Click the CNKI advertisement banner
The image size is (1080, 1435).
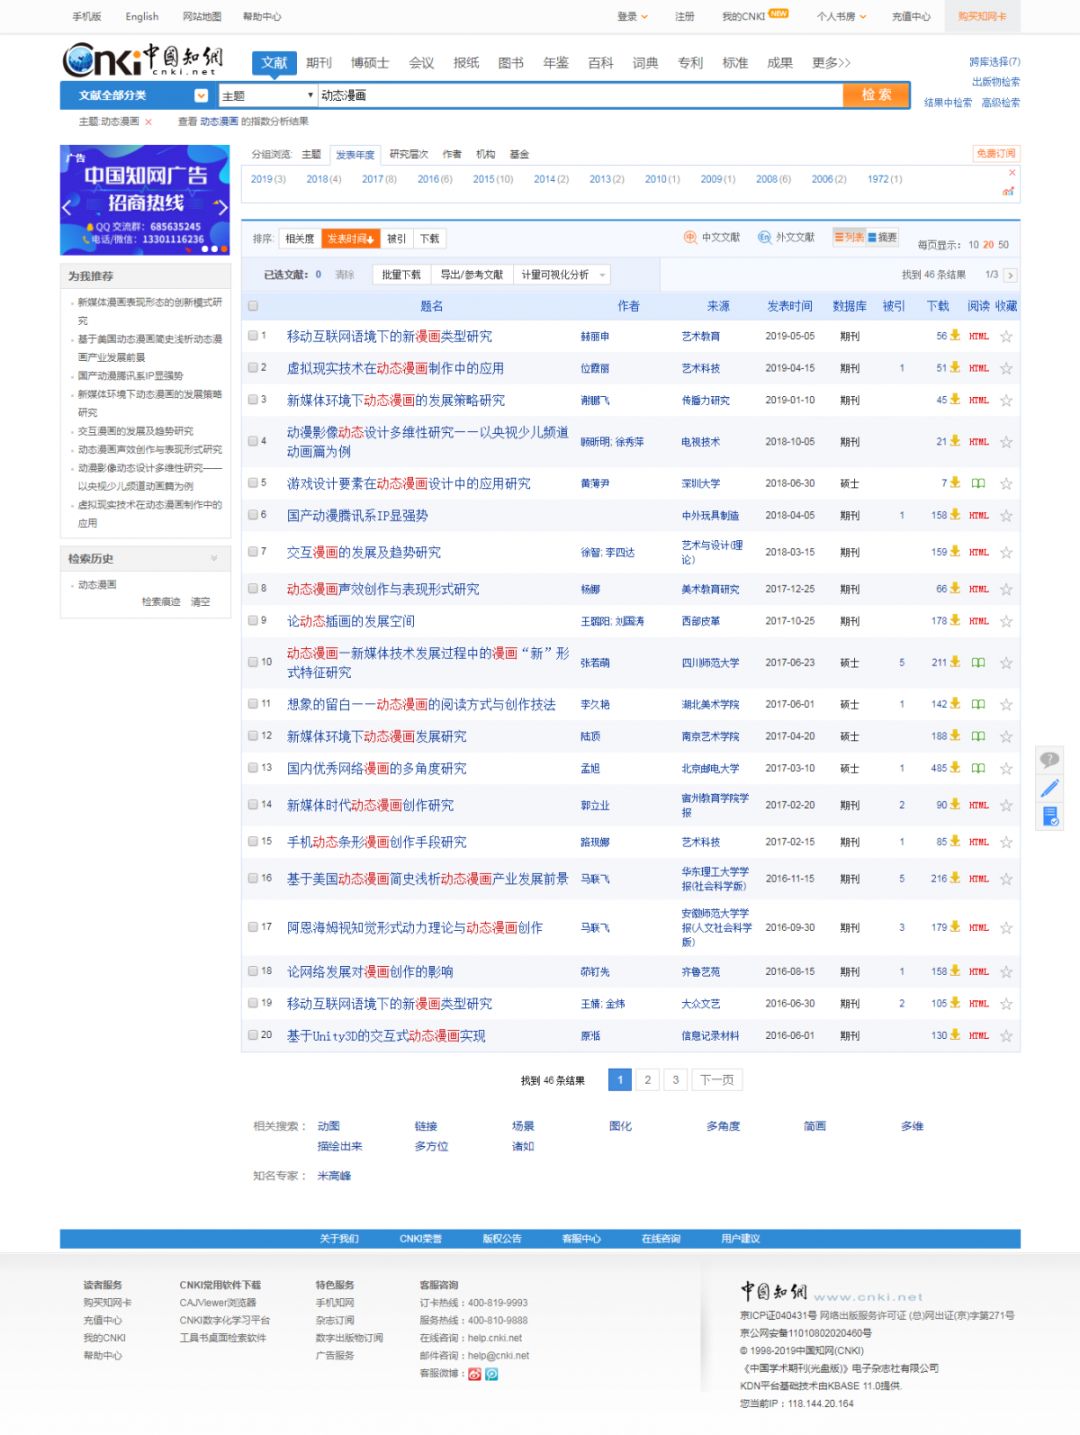click(x=145, y=199)
